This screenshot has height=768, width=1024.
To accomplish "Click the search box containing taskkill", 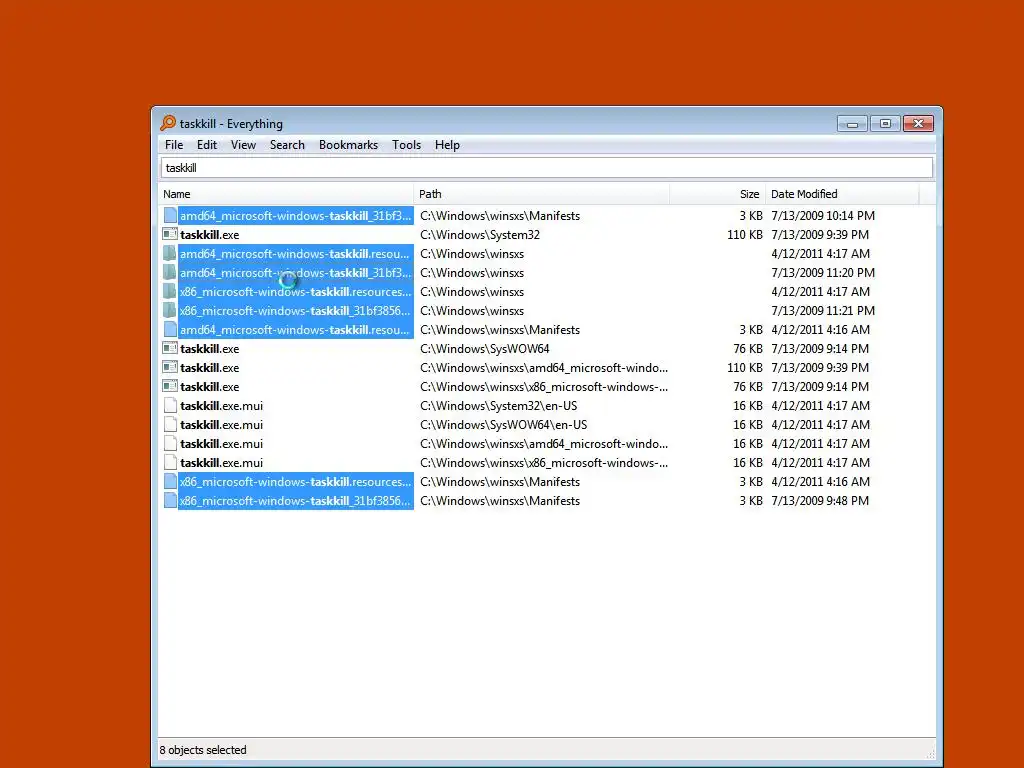I will [x=547, y=168].
